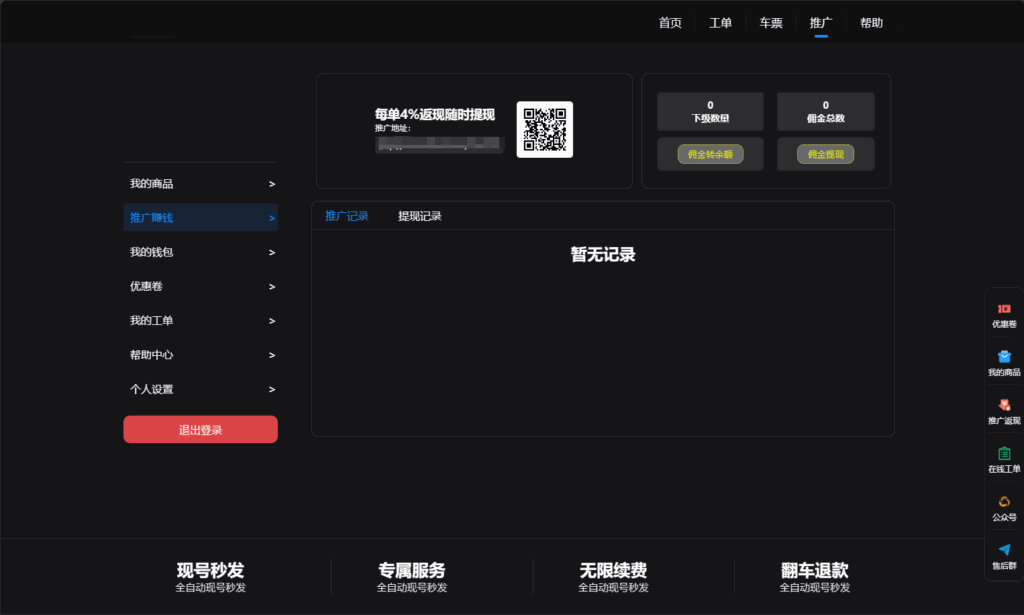Select the 推广记录 tab
Screen dimensions: 1024x615
click(346, 216)
